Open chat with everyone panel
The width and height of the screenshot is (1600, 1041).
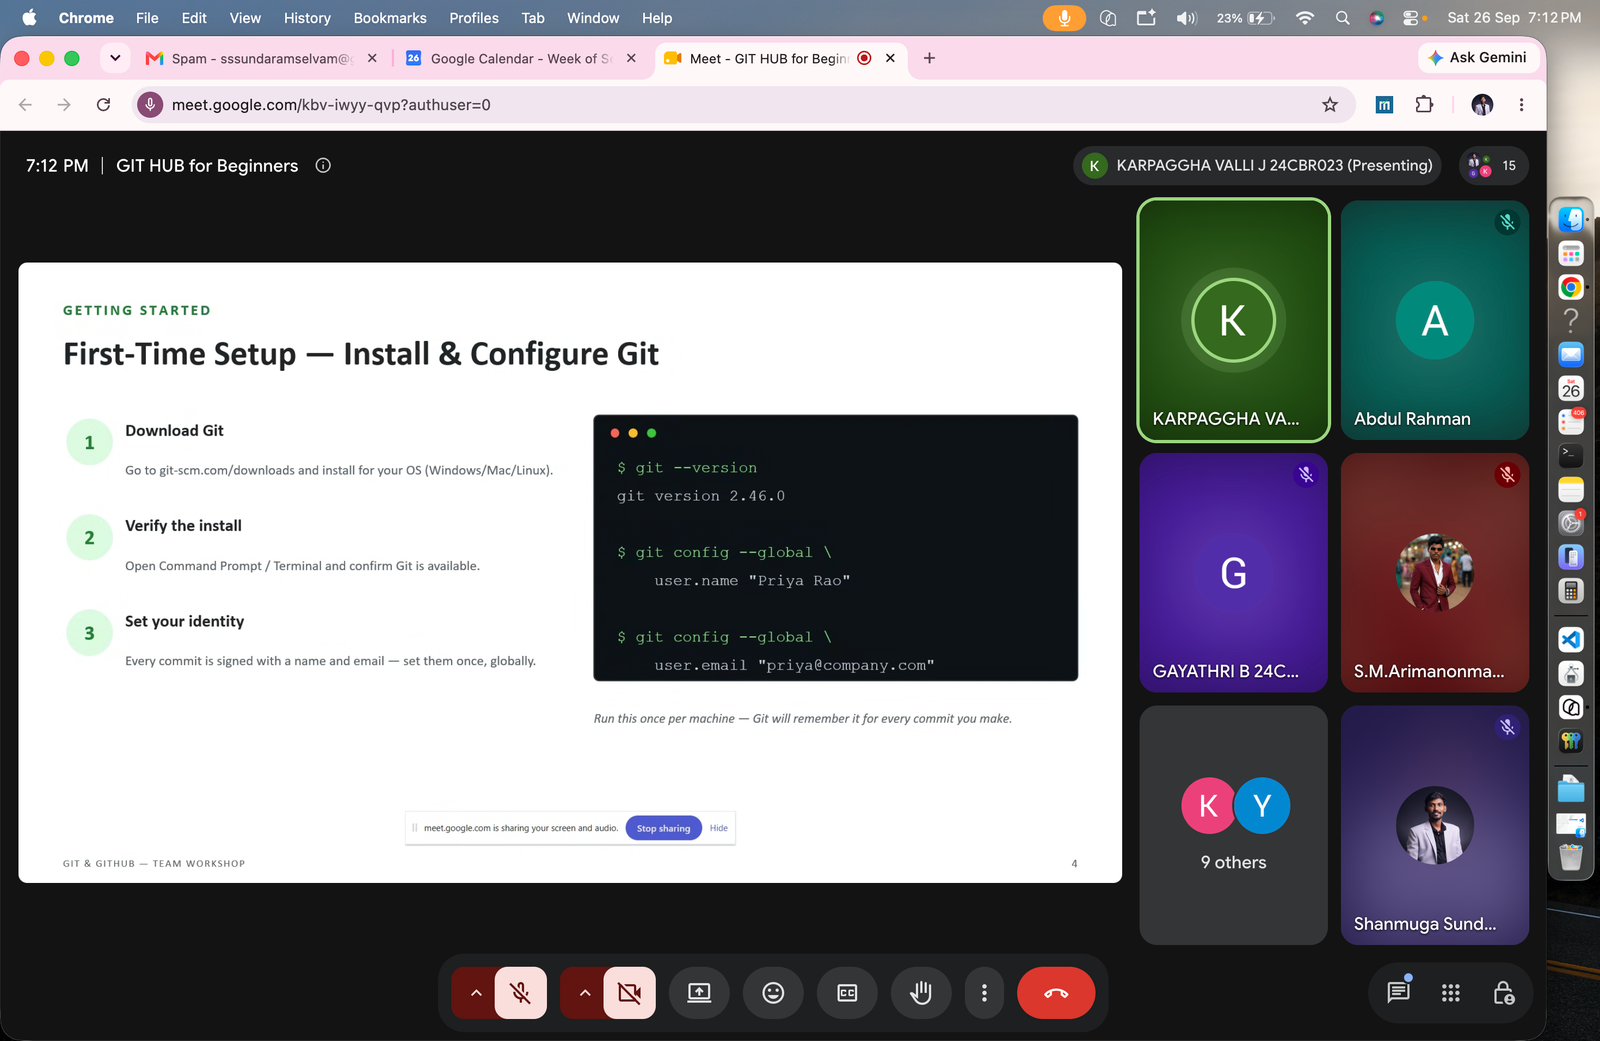(x=1398, y=992)
